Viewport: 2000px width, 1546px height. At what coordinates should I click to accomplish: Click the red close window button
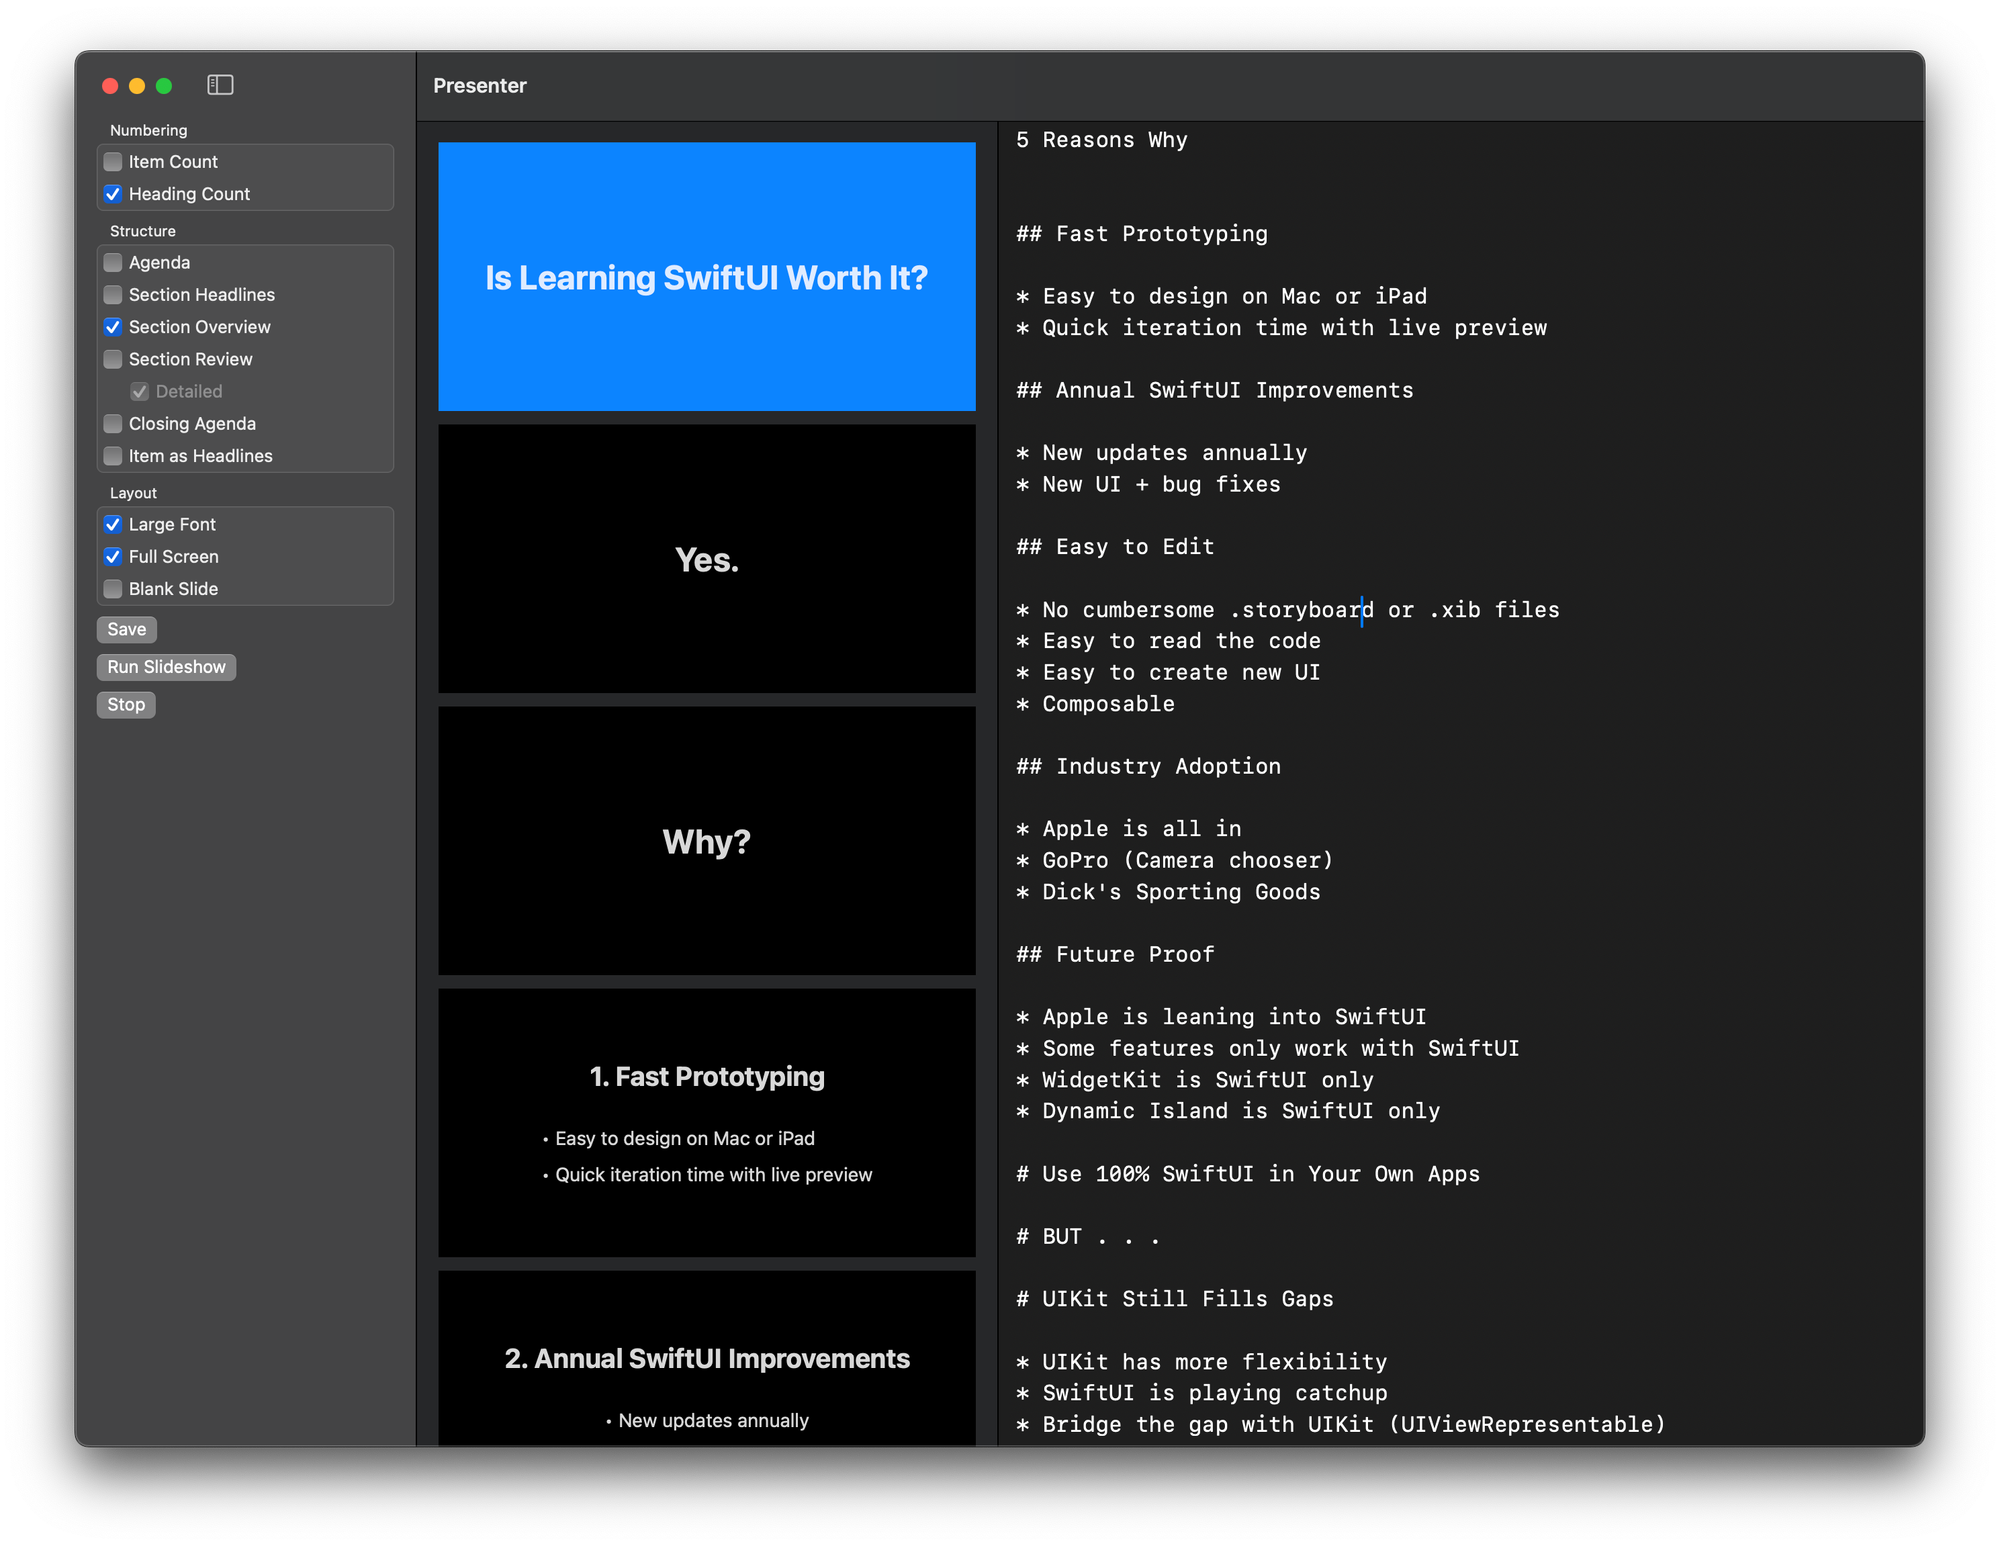tap(110, 86)
